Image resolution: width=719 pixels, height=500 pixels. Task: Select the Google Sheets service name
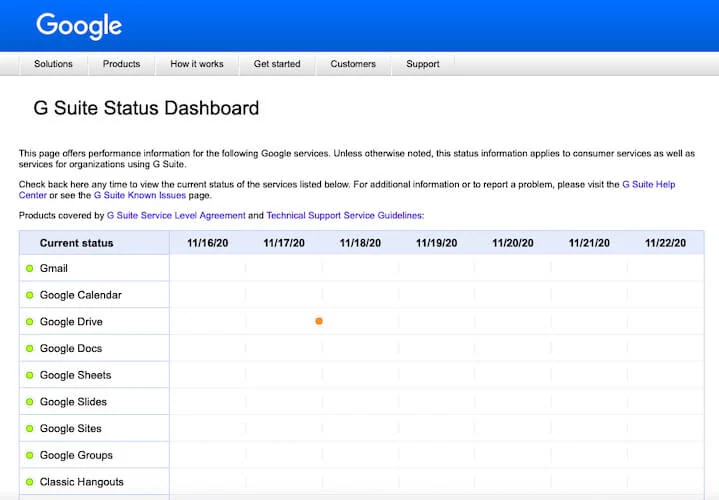coord(76,375)
